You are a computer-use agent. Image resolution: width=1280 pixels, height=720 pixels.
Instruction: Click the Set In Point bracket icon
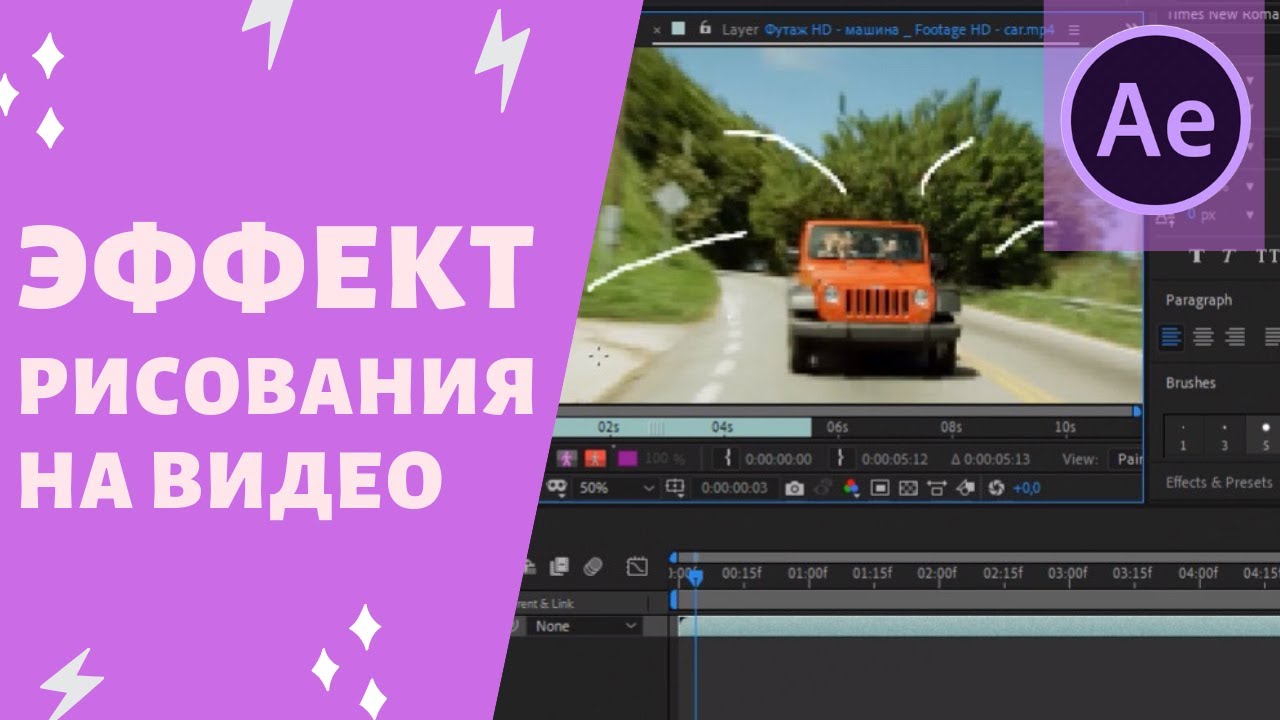pyautogui.click(x=729, y=458)
